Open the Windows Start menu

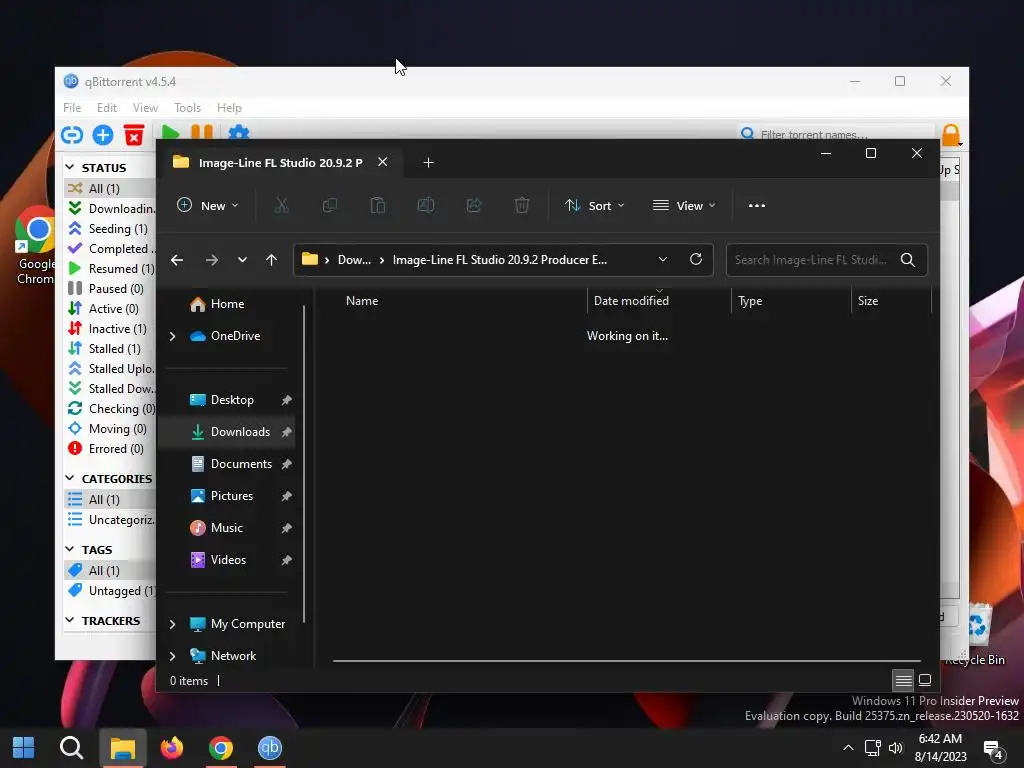[24, 747]
